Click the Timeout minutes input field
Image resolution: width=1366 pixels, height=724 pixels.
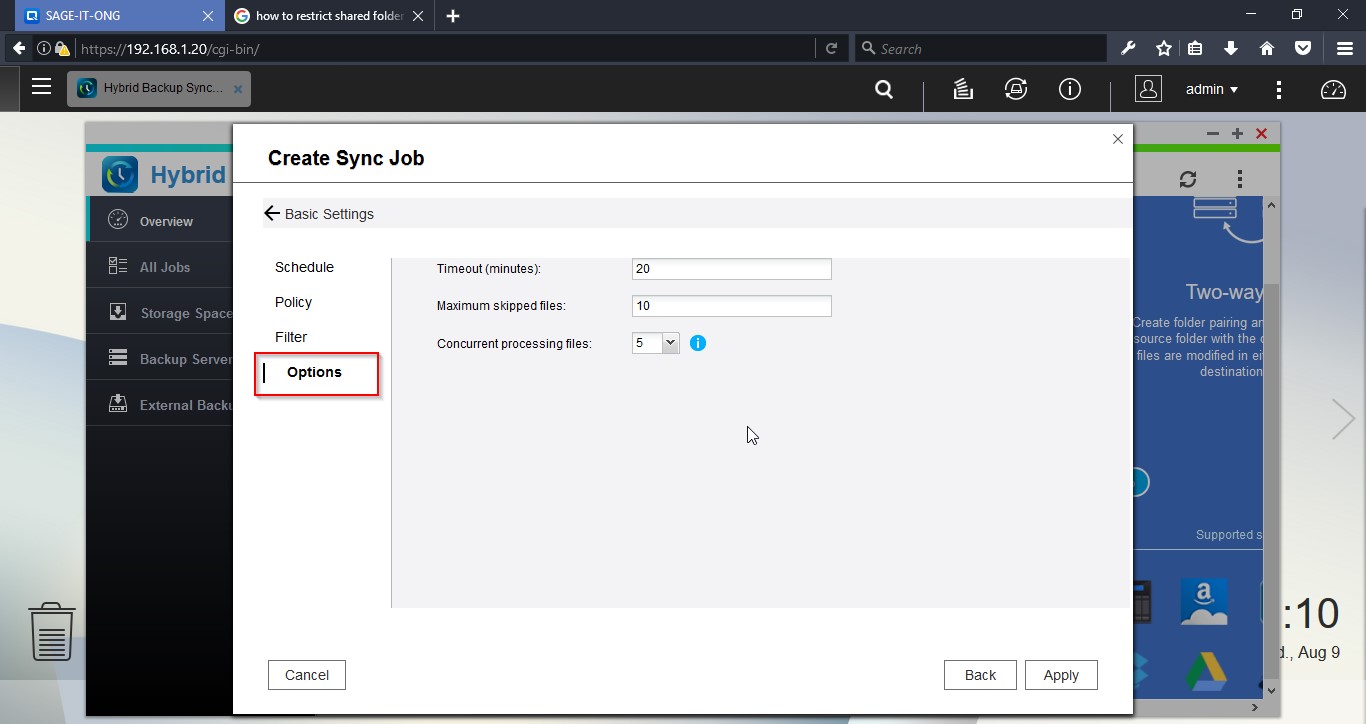731,269
